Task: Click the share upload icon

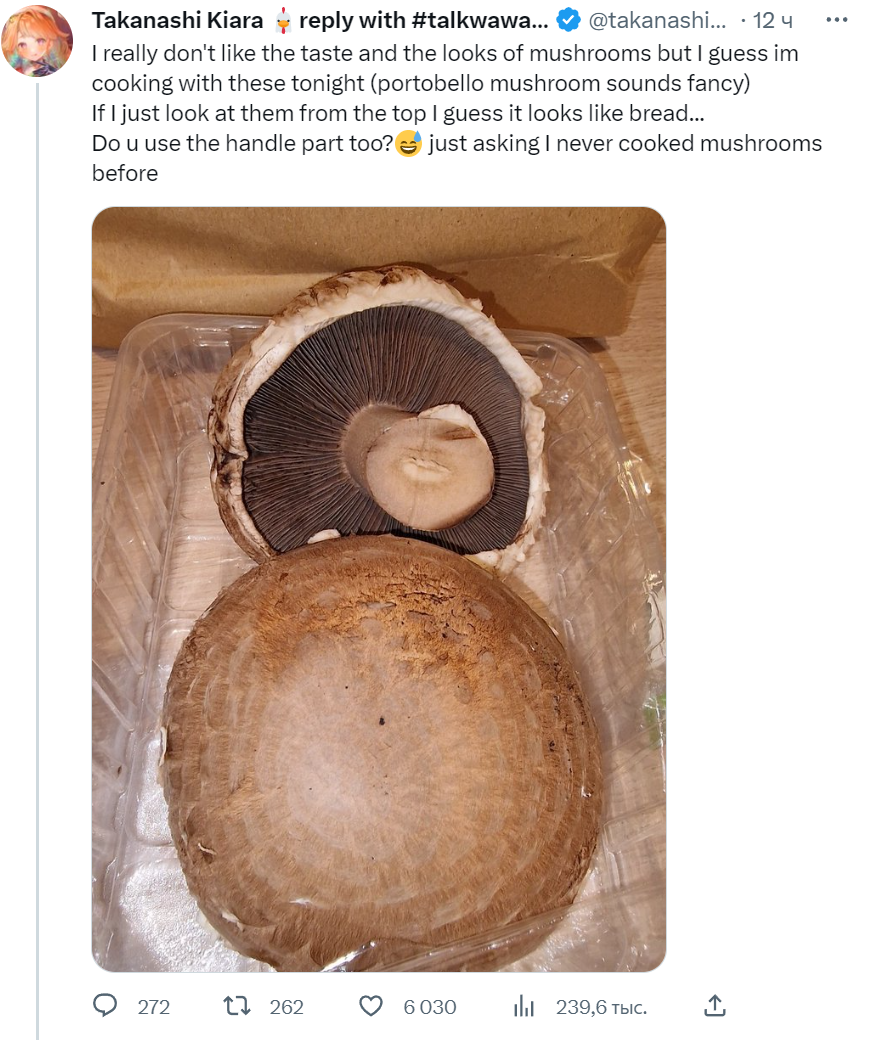Action: [714, 1006]
